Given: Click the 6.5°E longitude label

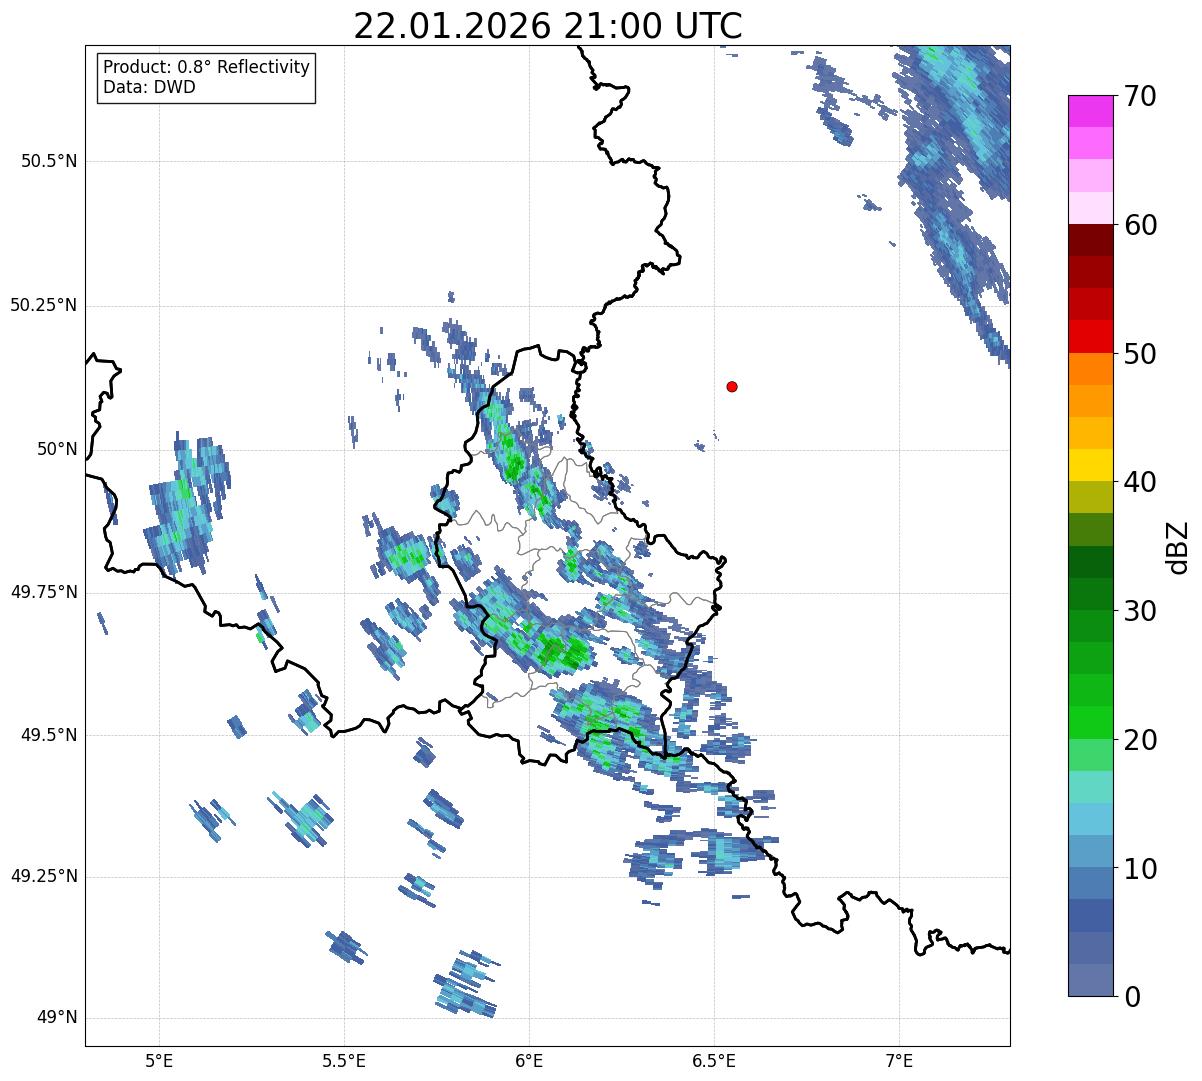Looking at the screenshot, I should pyautogui.click(x=714, y=1060).
